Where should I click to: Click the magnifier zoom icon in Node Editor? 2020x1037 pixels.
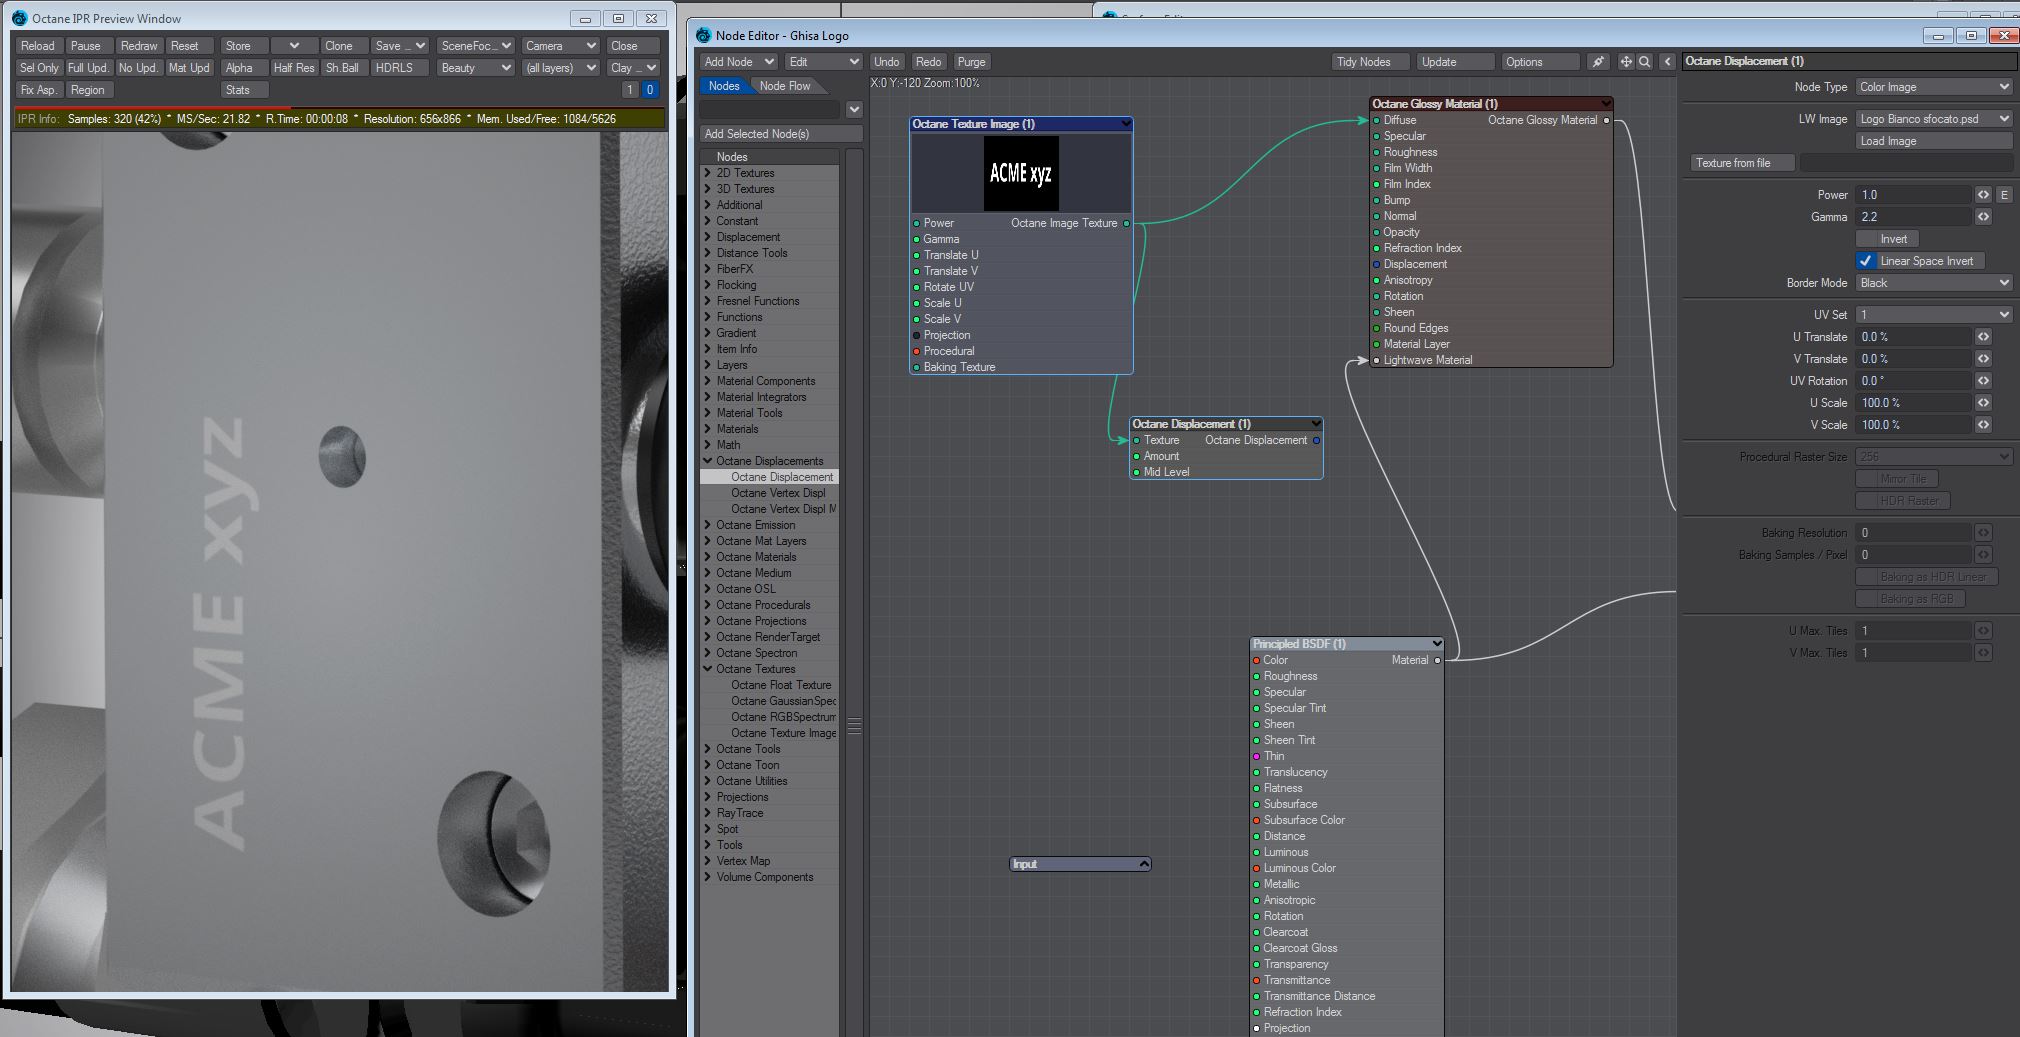[x=1645, y=62]
